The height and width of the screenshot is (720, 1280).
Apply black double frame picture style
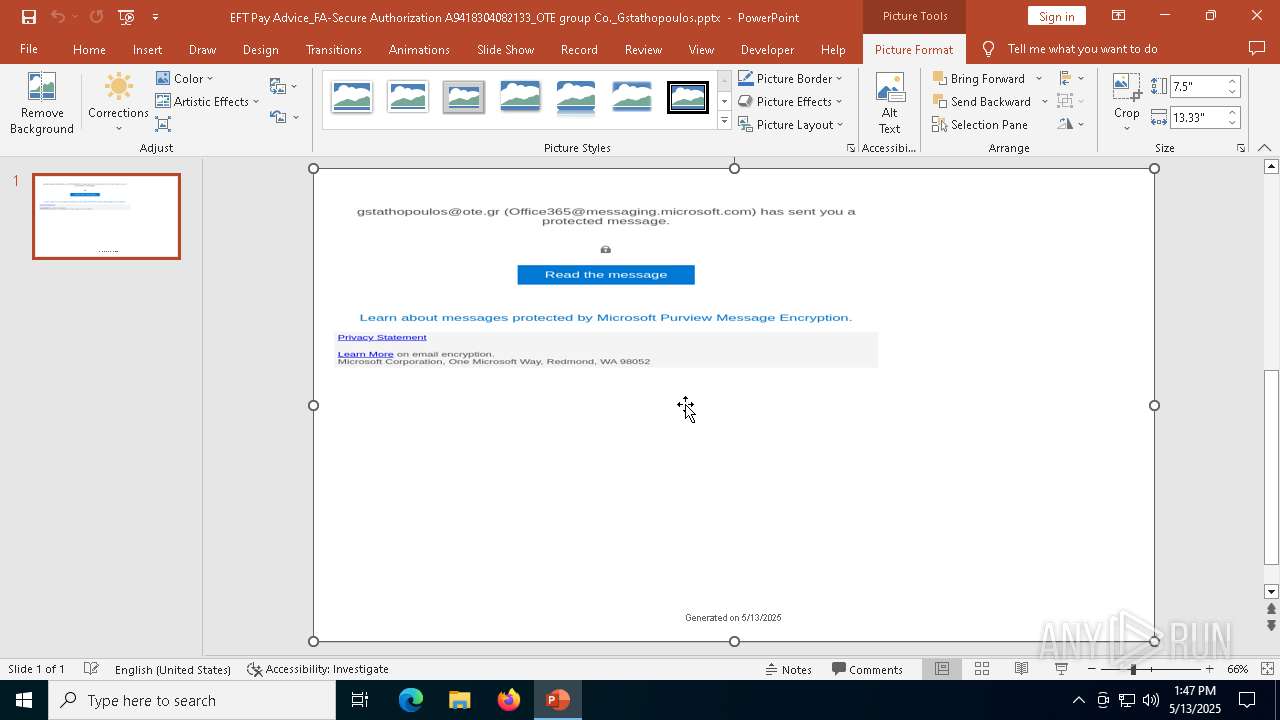coord(688,97)
